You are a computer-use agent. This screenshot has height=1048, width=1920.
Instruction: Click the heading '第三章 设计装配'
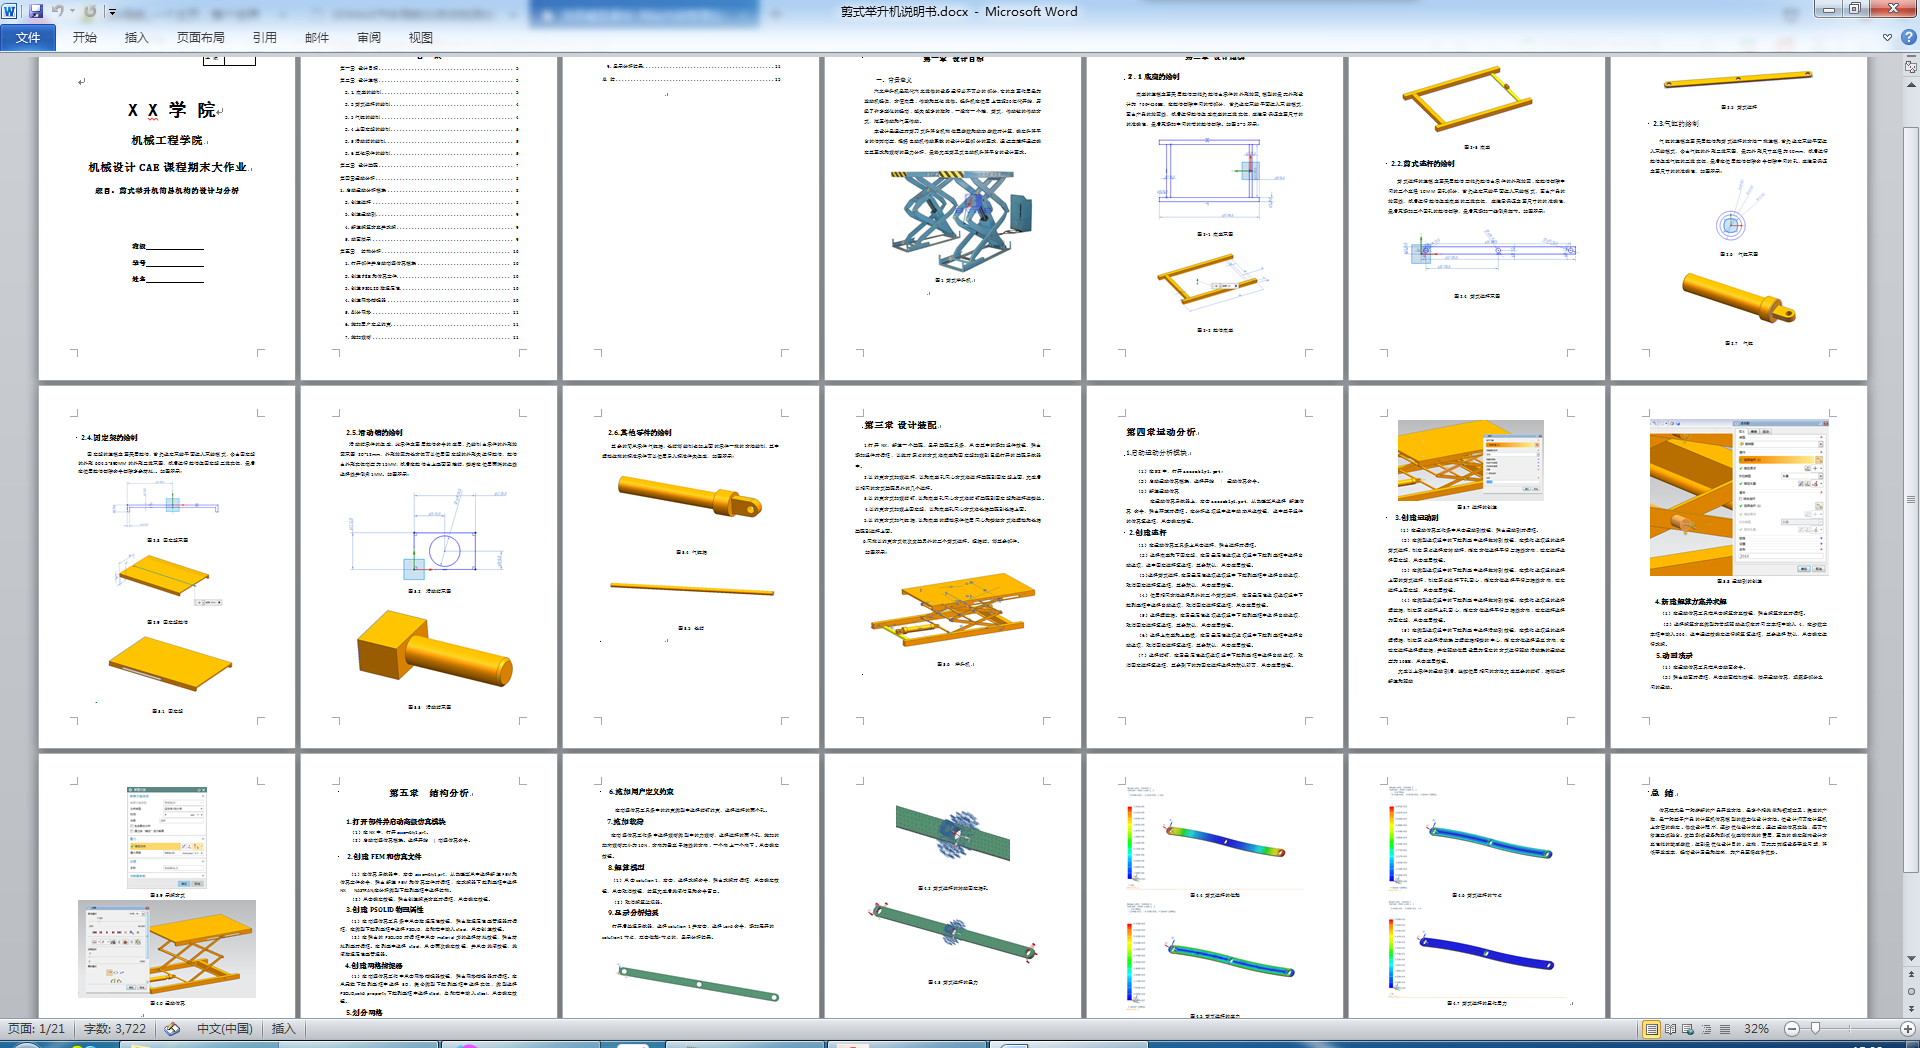tap(902, 425)
